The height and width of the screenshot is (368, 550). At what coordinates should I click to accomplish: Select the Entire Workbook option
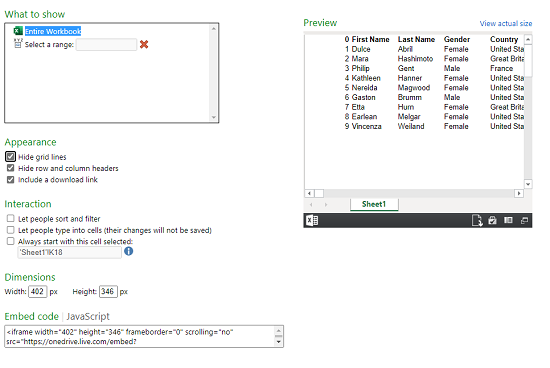pyautogui.click(x=53, y=31)
